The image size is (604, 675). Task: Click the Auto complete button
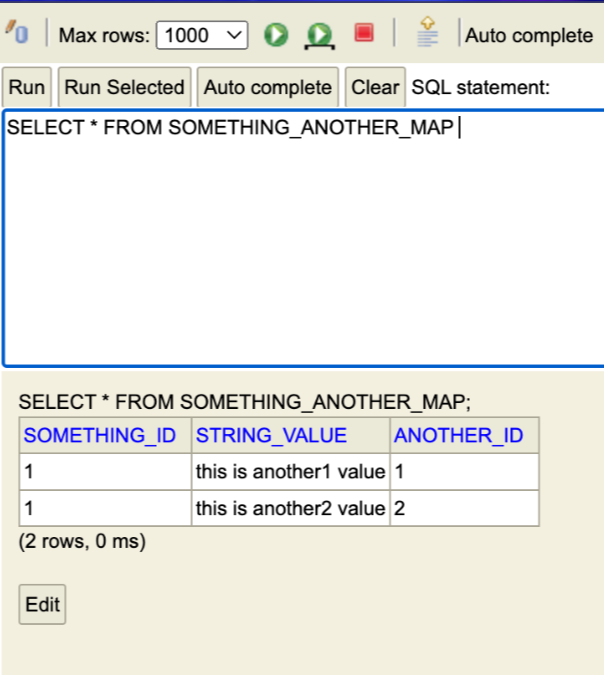[x=268, y=87]
